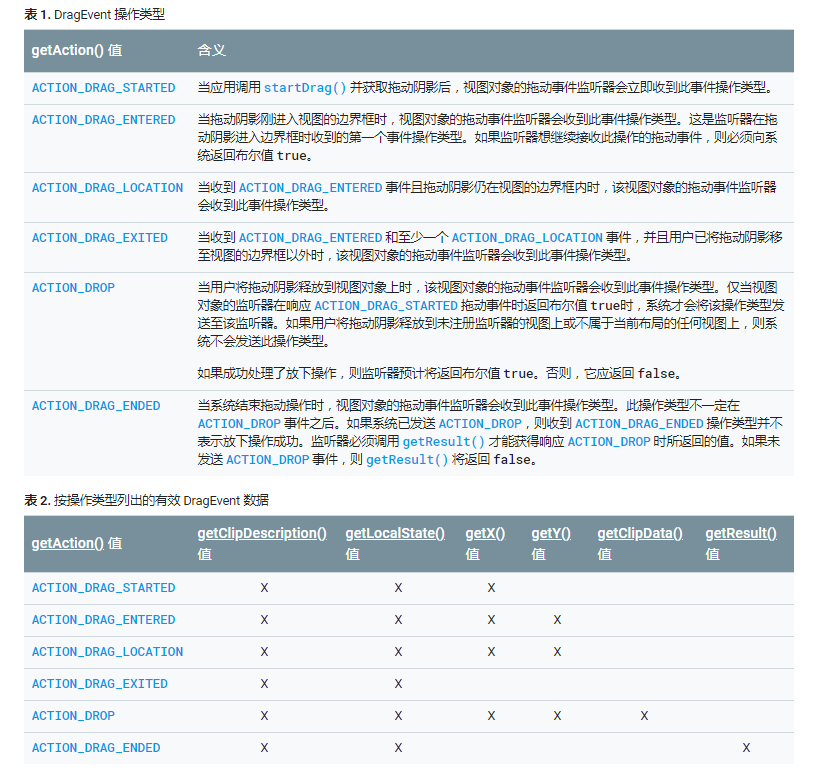Click getResult() after '监听器必须调用' text
This screenshot has width=816, height=774.
(x=443, y=441)
